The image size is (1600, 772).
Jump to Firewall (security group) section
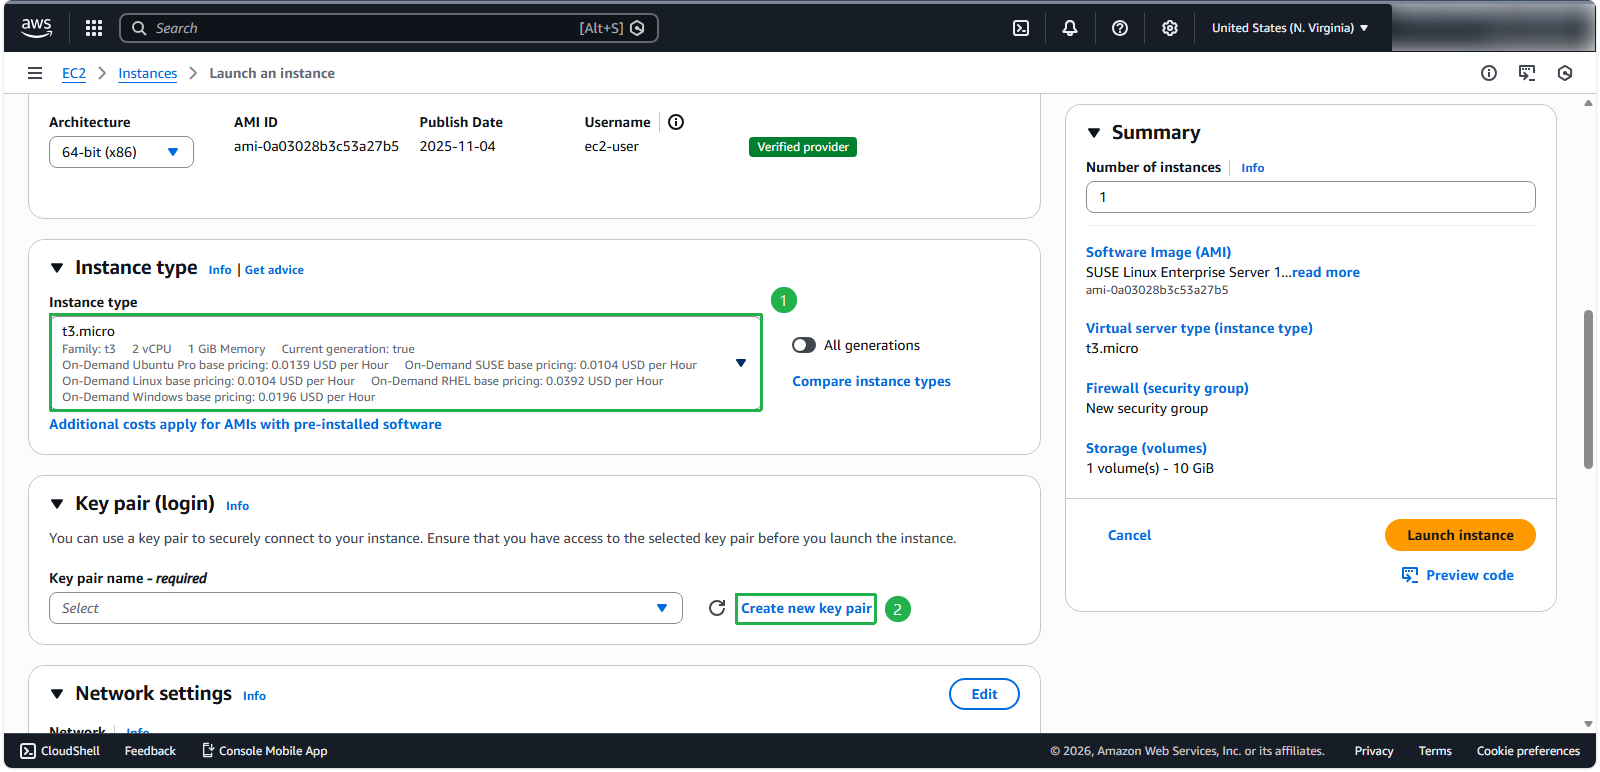pyautogui.click(x=1167, y=388)
